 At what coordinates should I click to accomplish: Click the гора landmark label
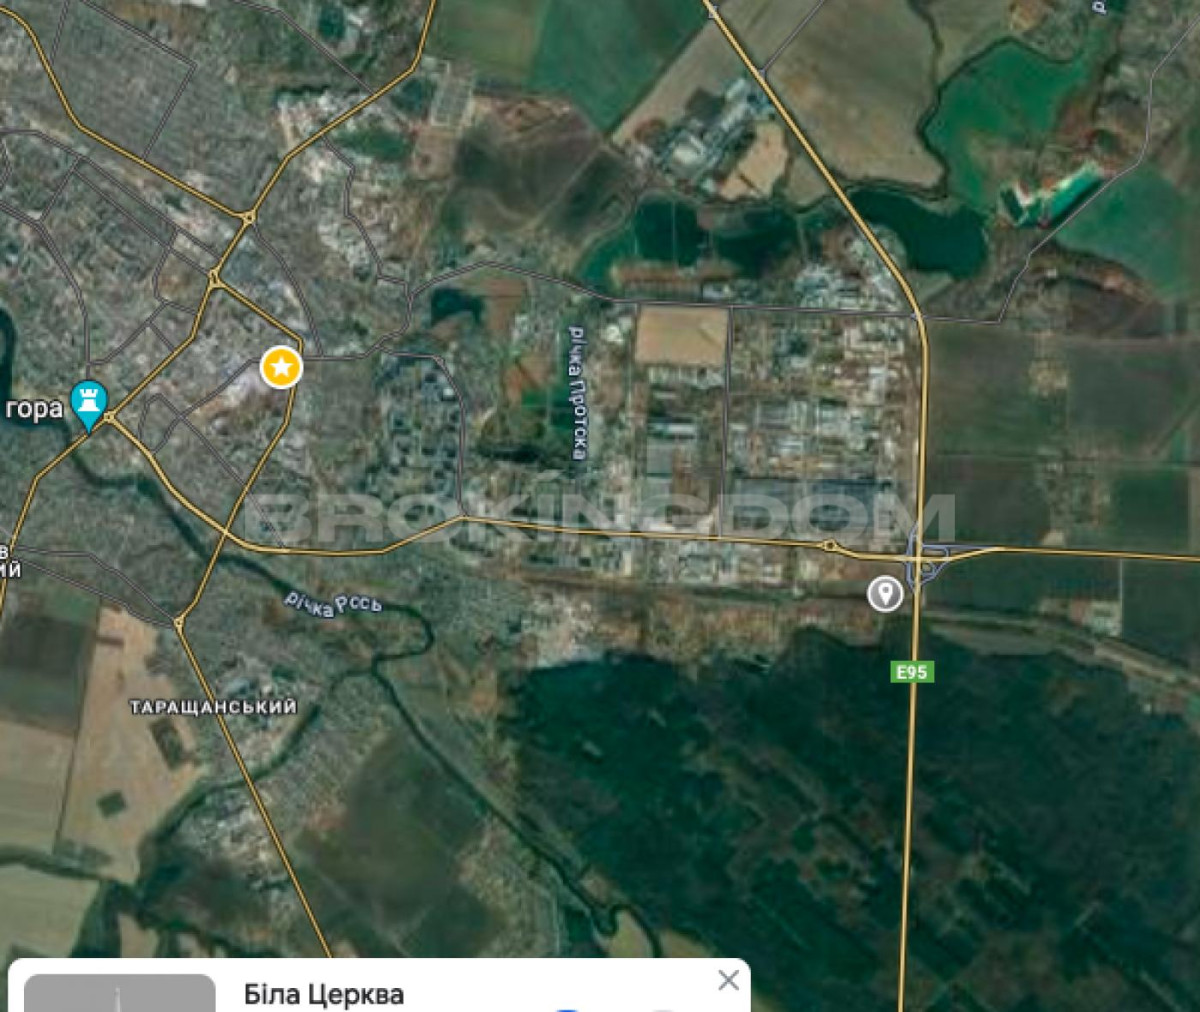tap(33, 409)
